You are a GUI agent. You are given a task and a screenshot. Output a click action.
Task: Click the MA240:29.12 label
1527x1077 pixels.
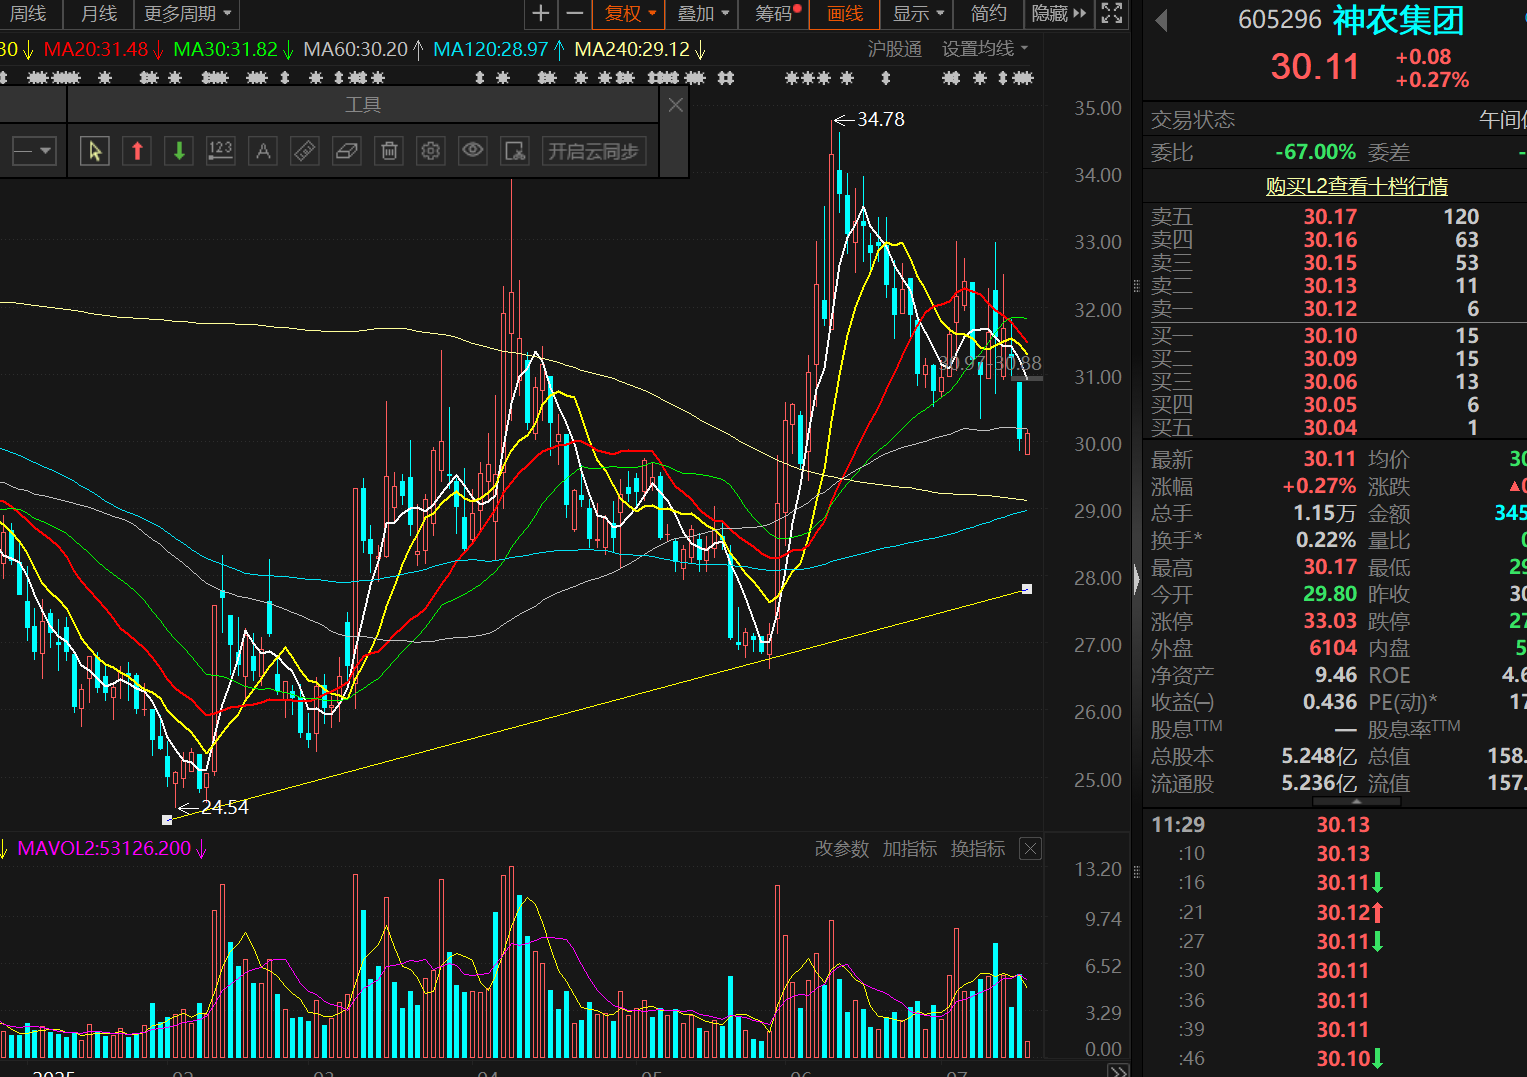point(632,49)
